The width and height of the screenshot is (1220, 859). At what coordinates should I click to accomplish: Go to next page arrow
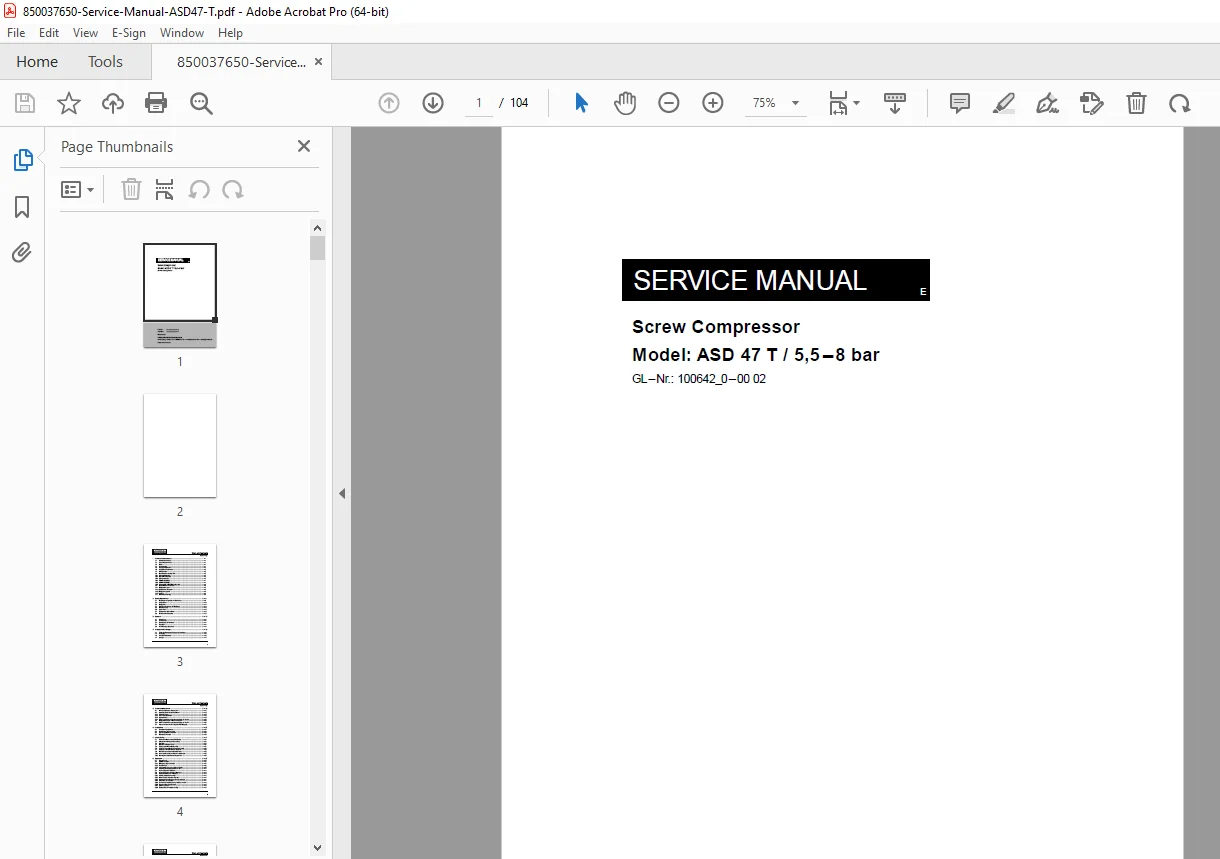[433, 103]
